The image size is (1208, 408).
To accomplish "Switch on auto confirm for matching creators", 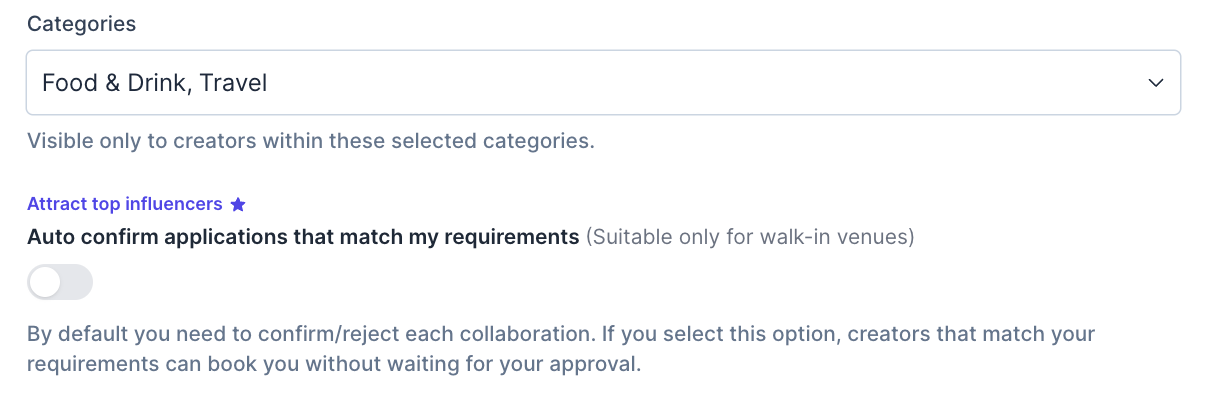I will coord(60,282).
